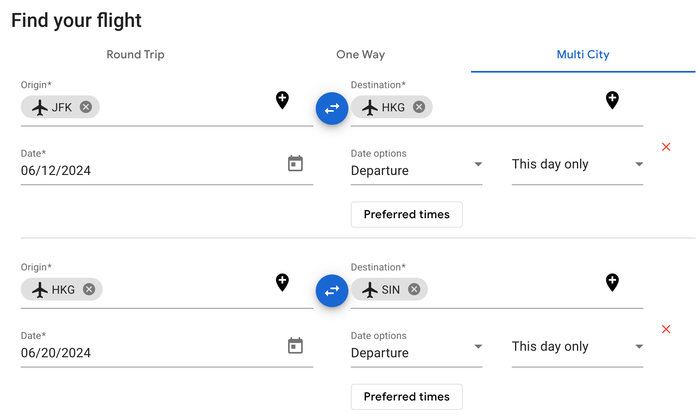This screenshot has width=700, height=416.
Task: Expand This day only dropdown for first flight
Action: pyautogui.click(x=577, y=164)
